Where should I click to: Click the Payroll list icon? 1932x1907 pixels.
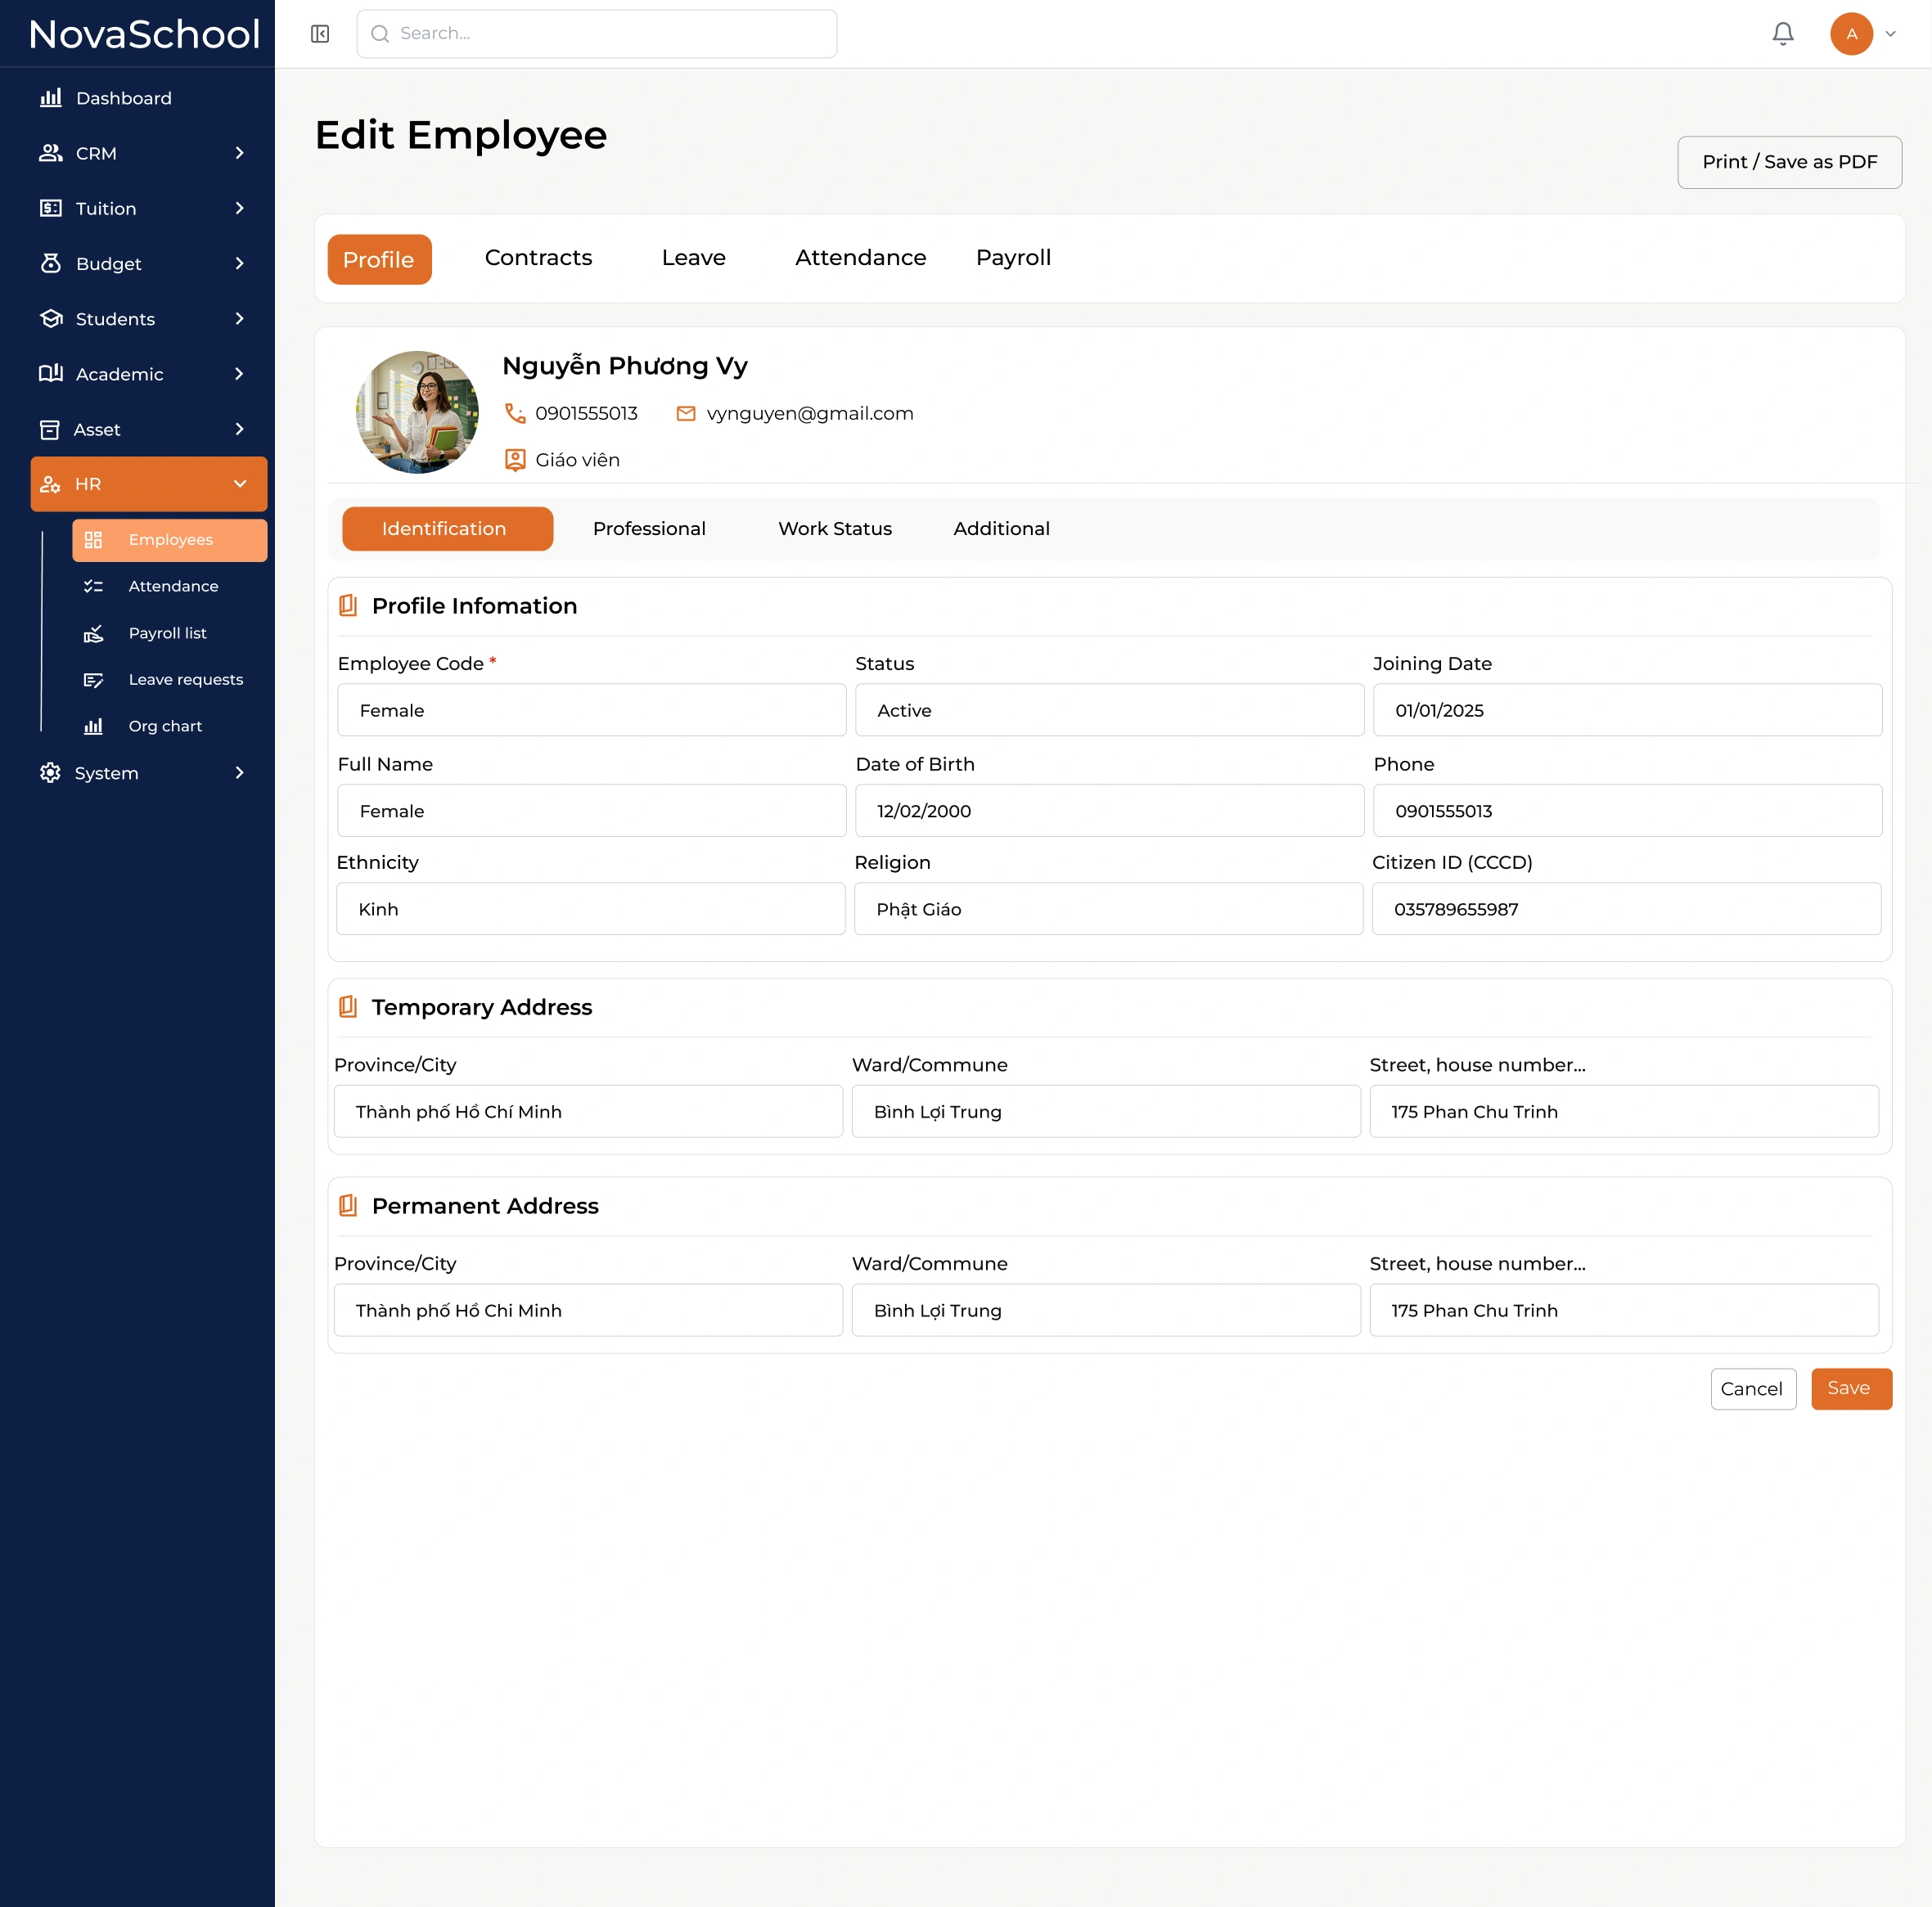tap(93, 633)
